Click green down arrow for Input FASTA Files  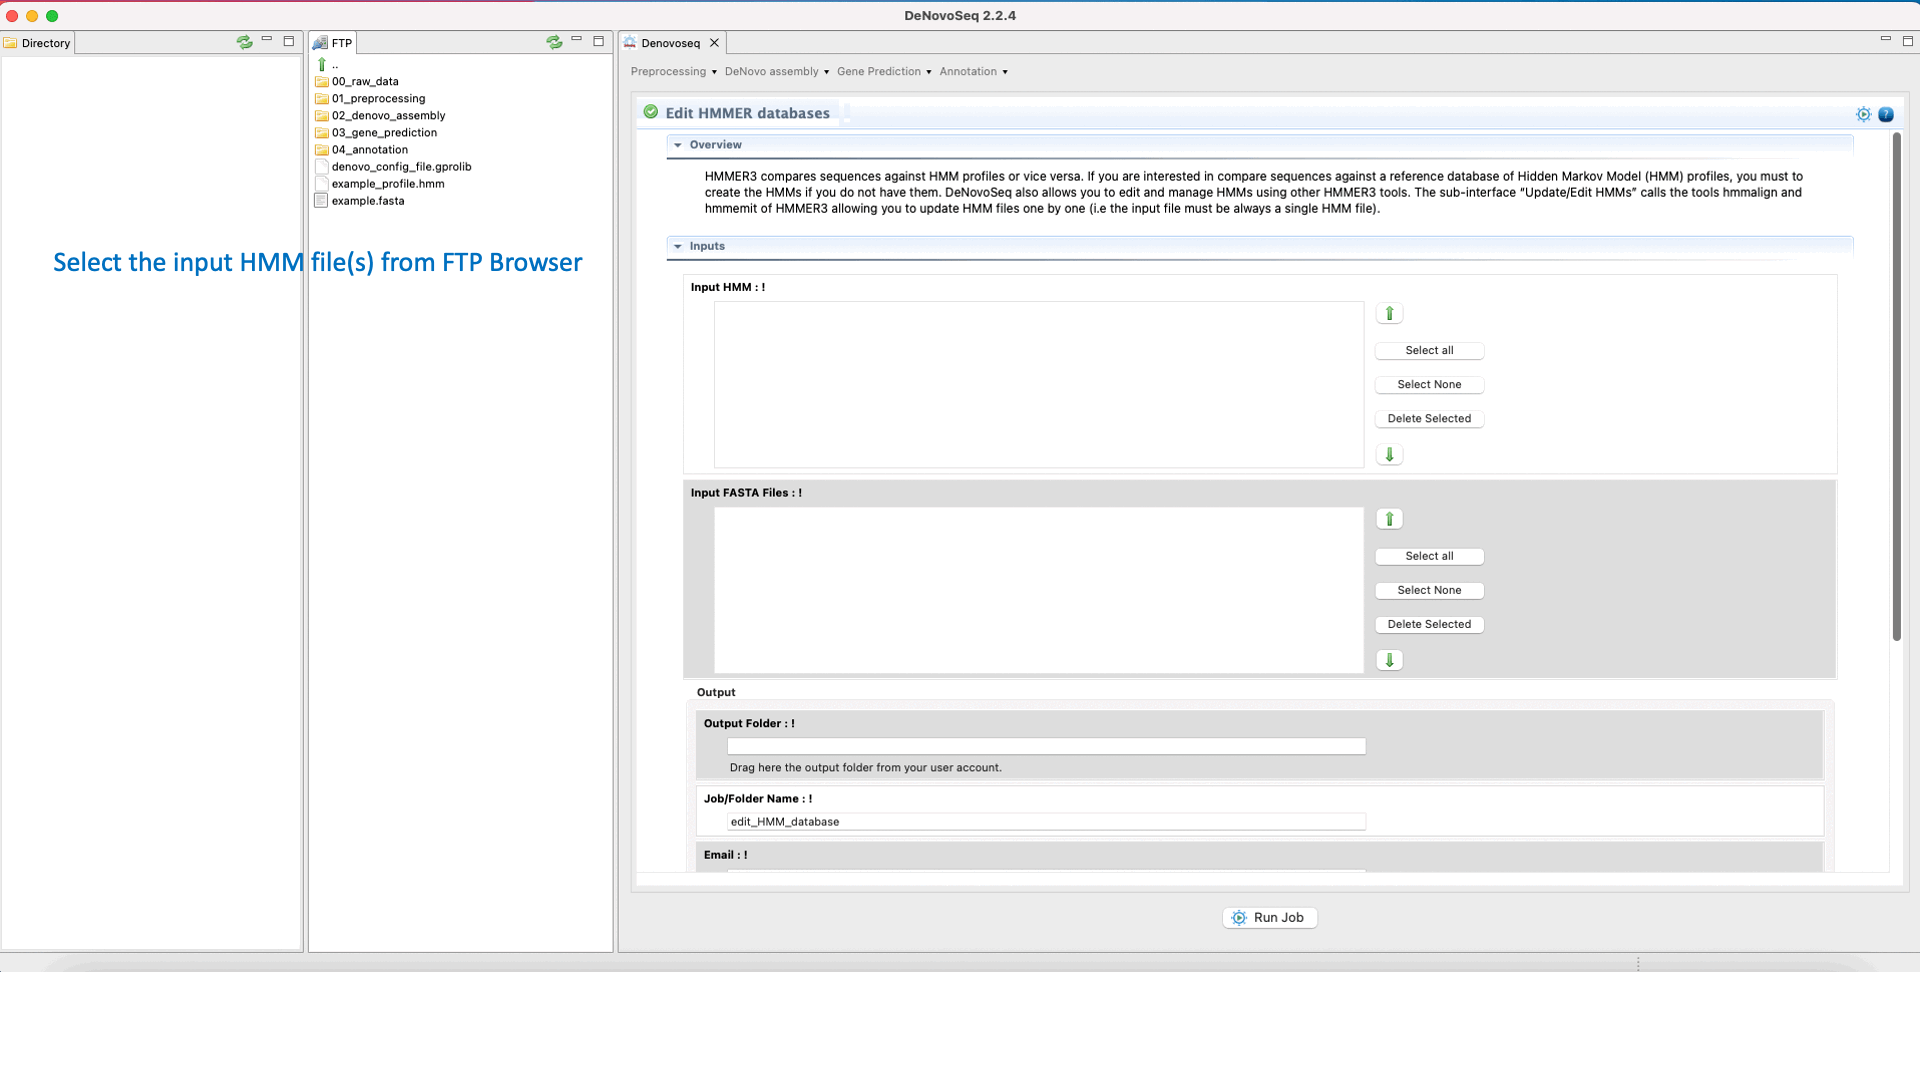click(1389, 660)
